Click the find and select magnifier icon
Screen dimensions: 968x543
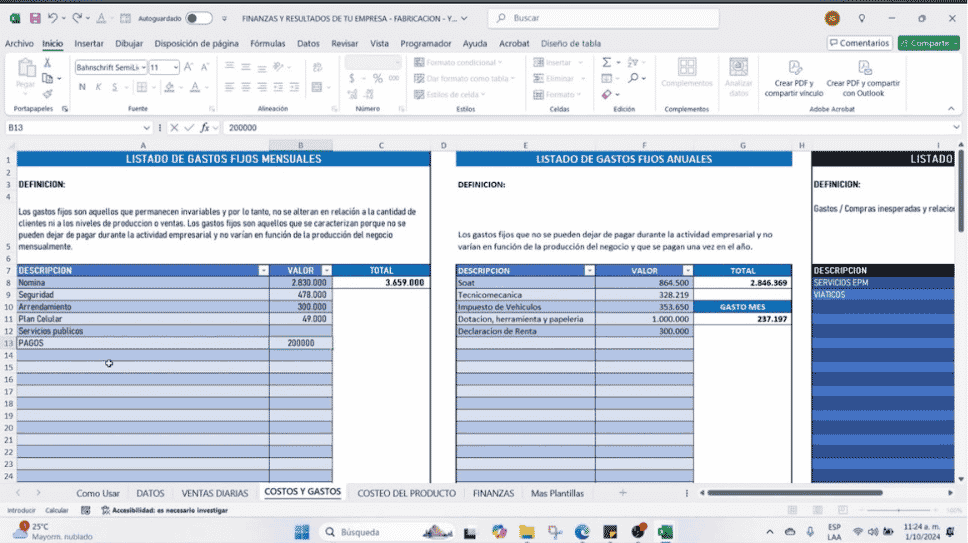[633, 78]
